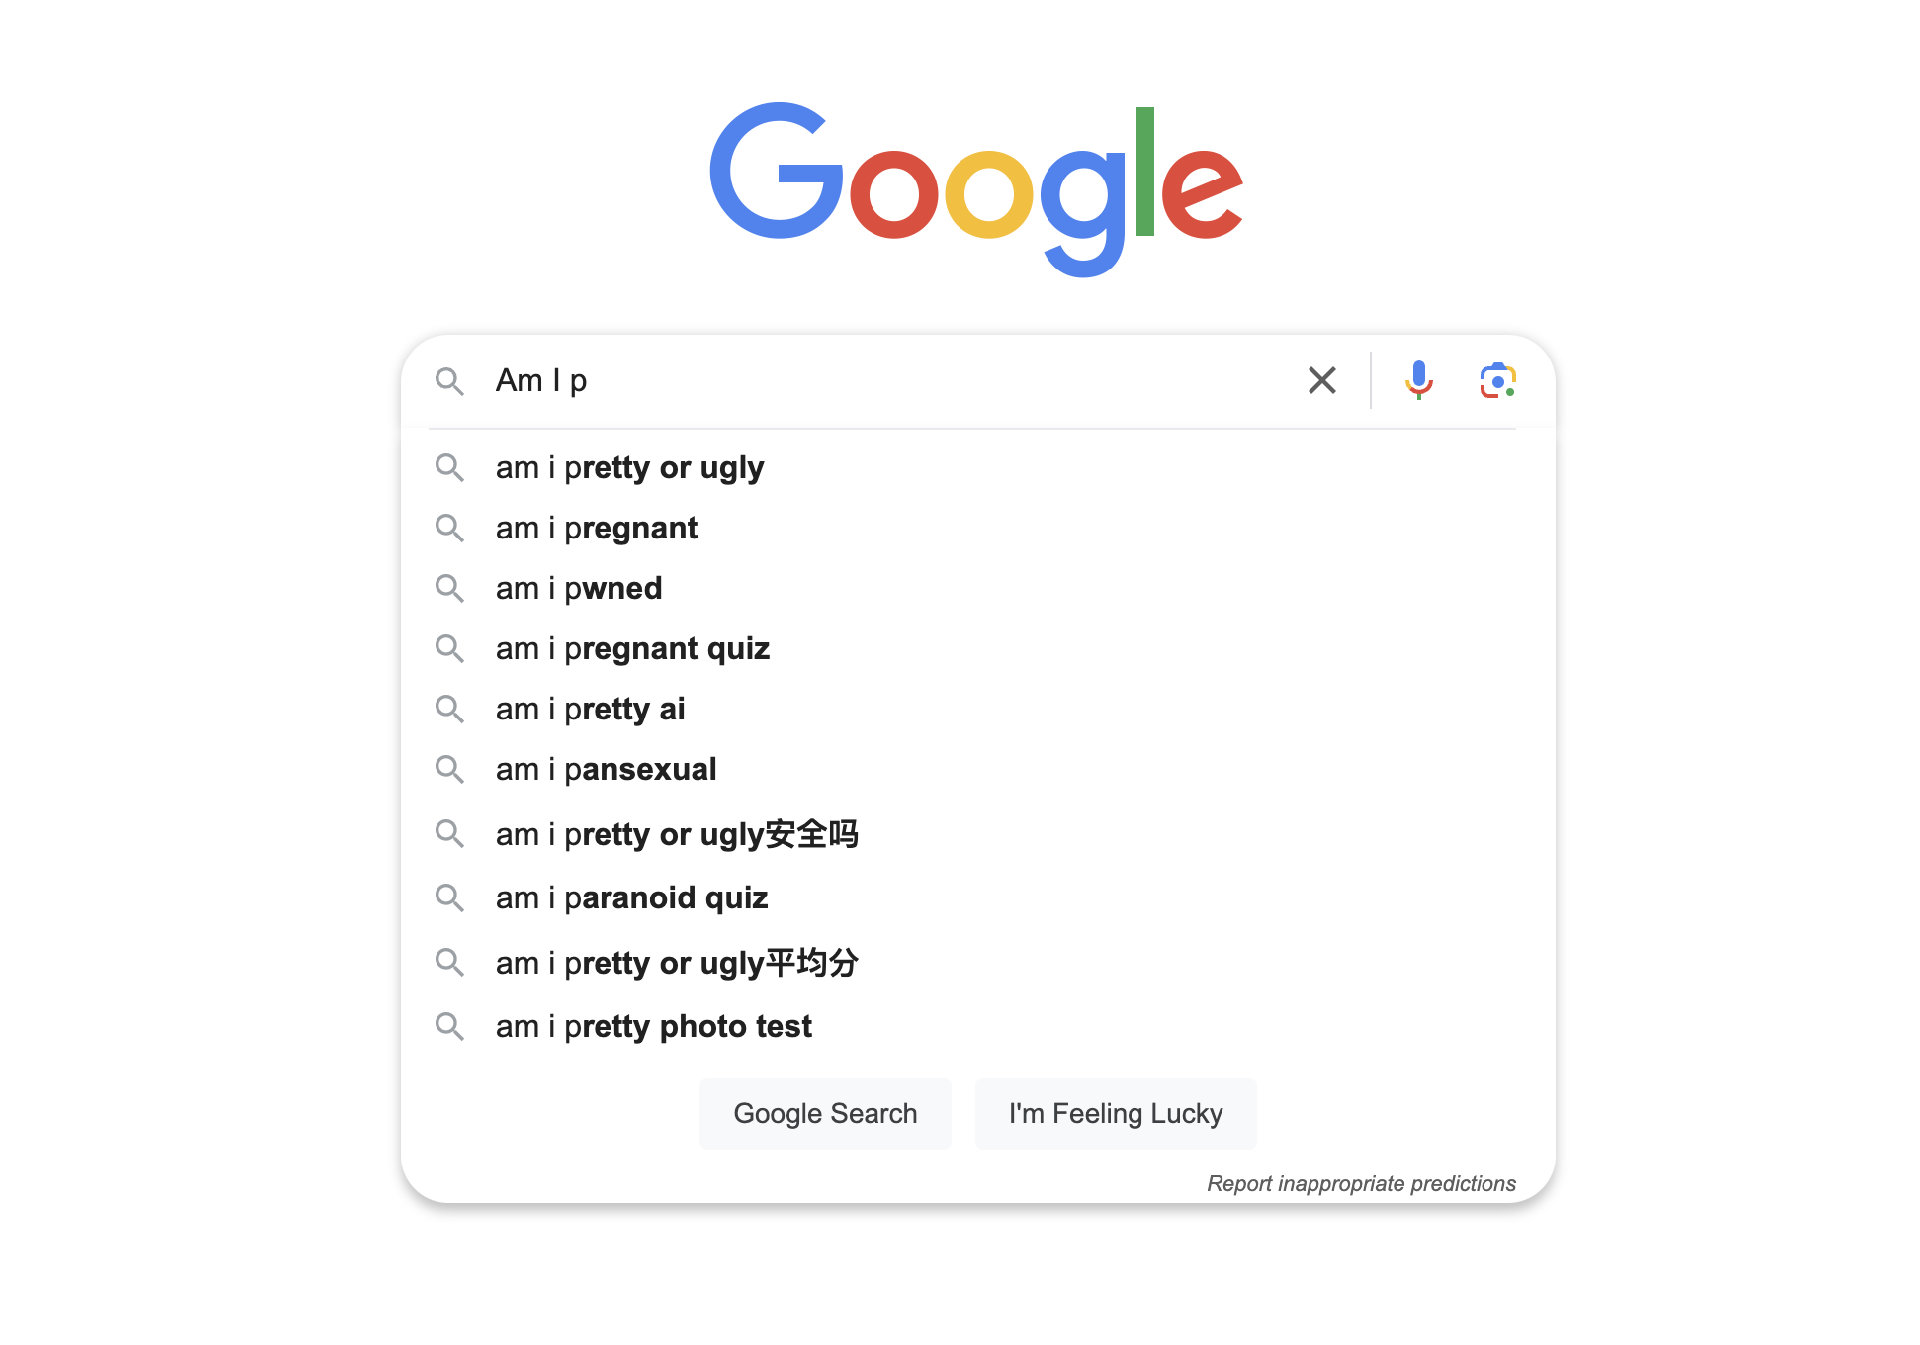Click the Google logo
This screenshot has height=1345, width=1920.
[976, 187]
